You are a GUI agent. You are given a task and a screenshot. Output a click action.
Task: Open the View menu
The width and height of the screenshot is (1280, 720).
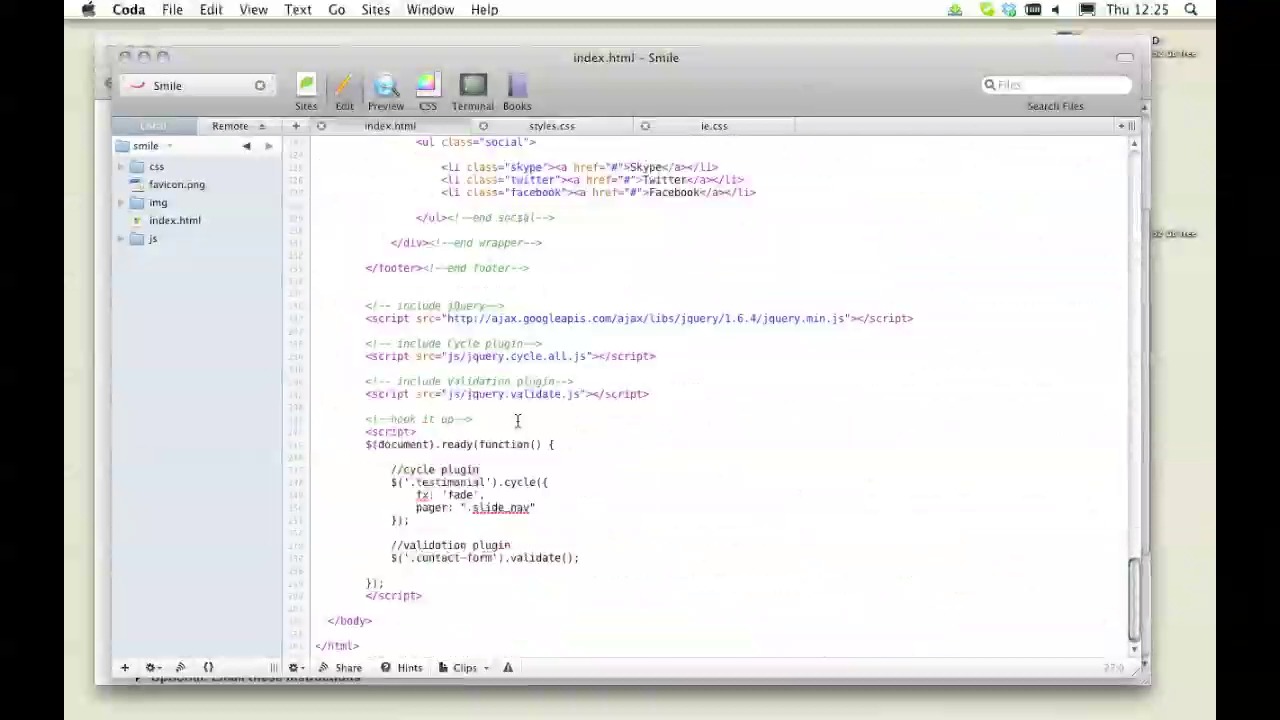coord(253,10)
